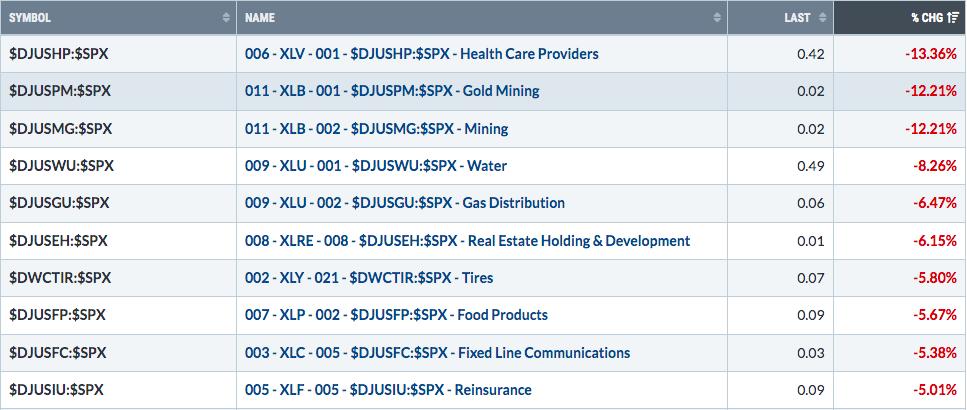Open the Health Care Providers link

click(x=422, y=54)
